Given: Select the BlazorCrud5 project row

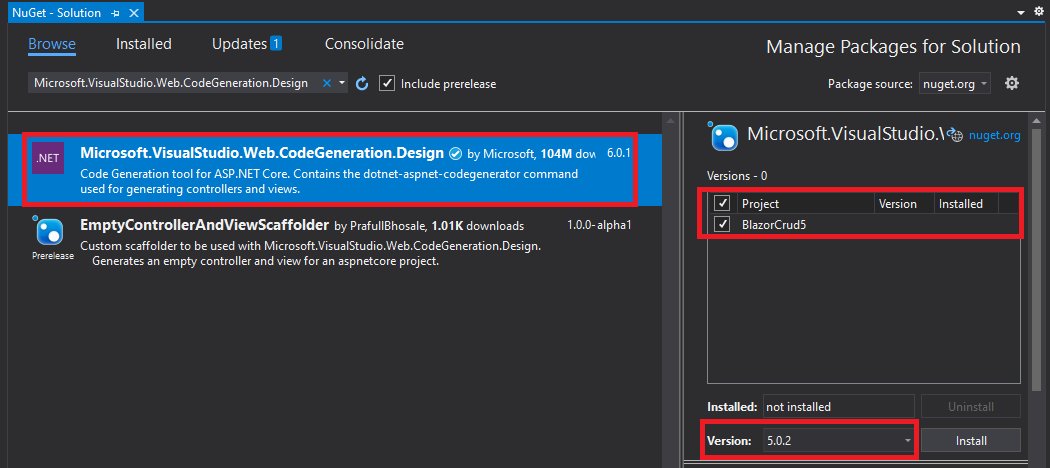Looking at the screenshot, I should [x=864, y=224].
